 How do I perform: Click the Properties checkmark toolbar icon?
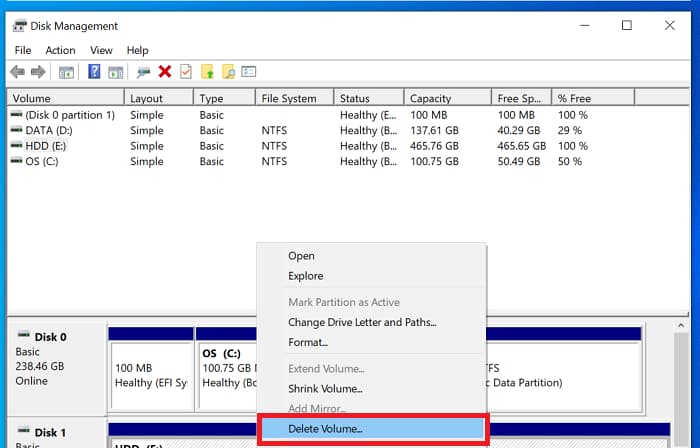point(185,72)
